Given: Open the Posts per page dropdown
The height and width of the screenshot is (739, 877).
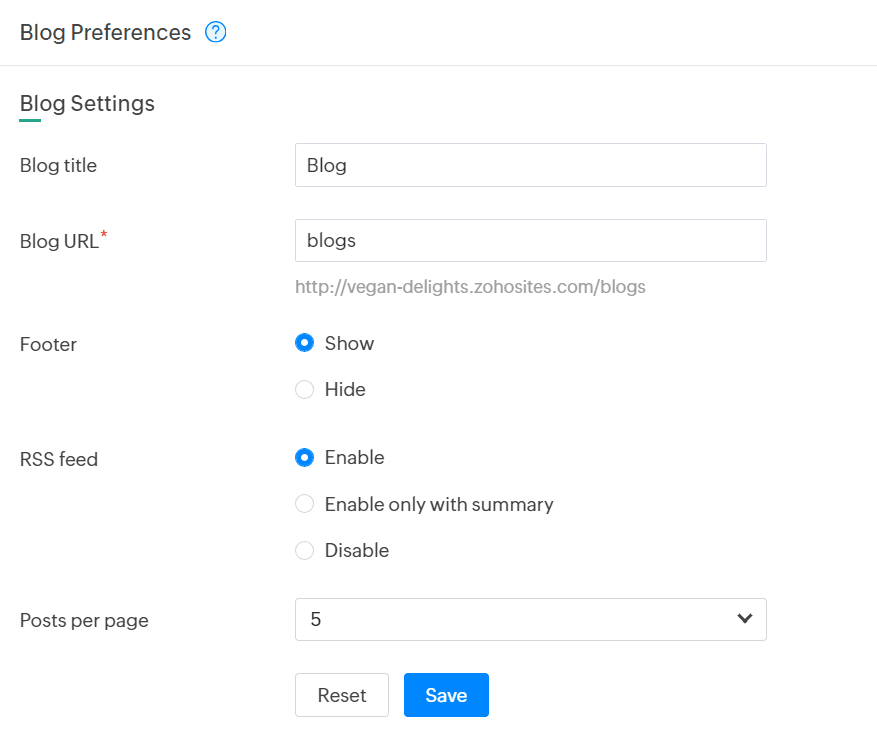Looking at the screenshot, I should tap(531, 619).
